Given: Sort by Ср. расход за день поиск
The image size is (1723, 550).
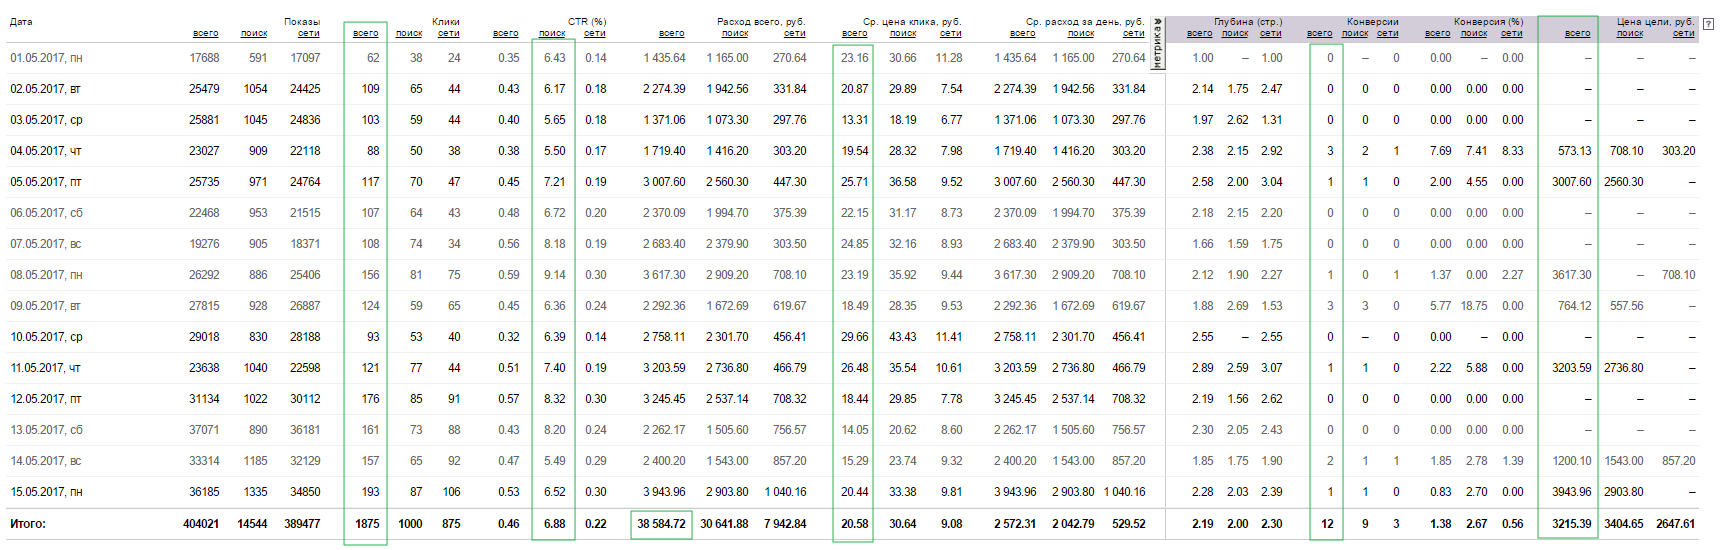Looking at the screenshot, I should tap(1081, 34).
